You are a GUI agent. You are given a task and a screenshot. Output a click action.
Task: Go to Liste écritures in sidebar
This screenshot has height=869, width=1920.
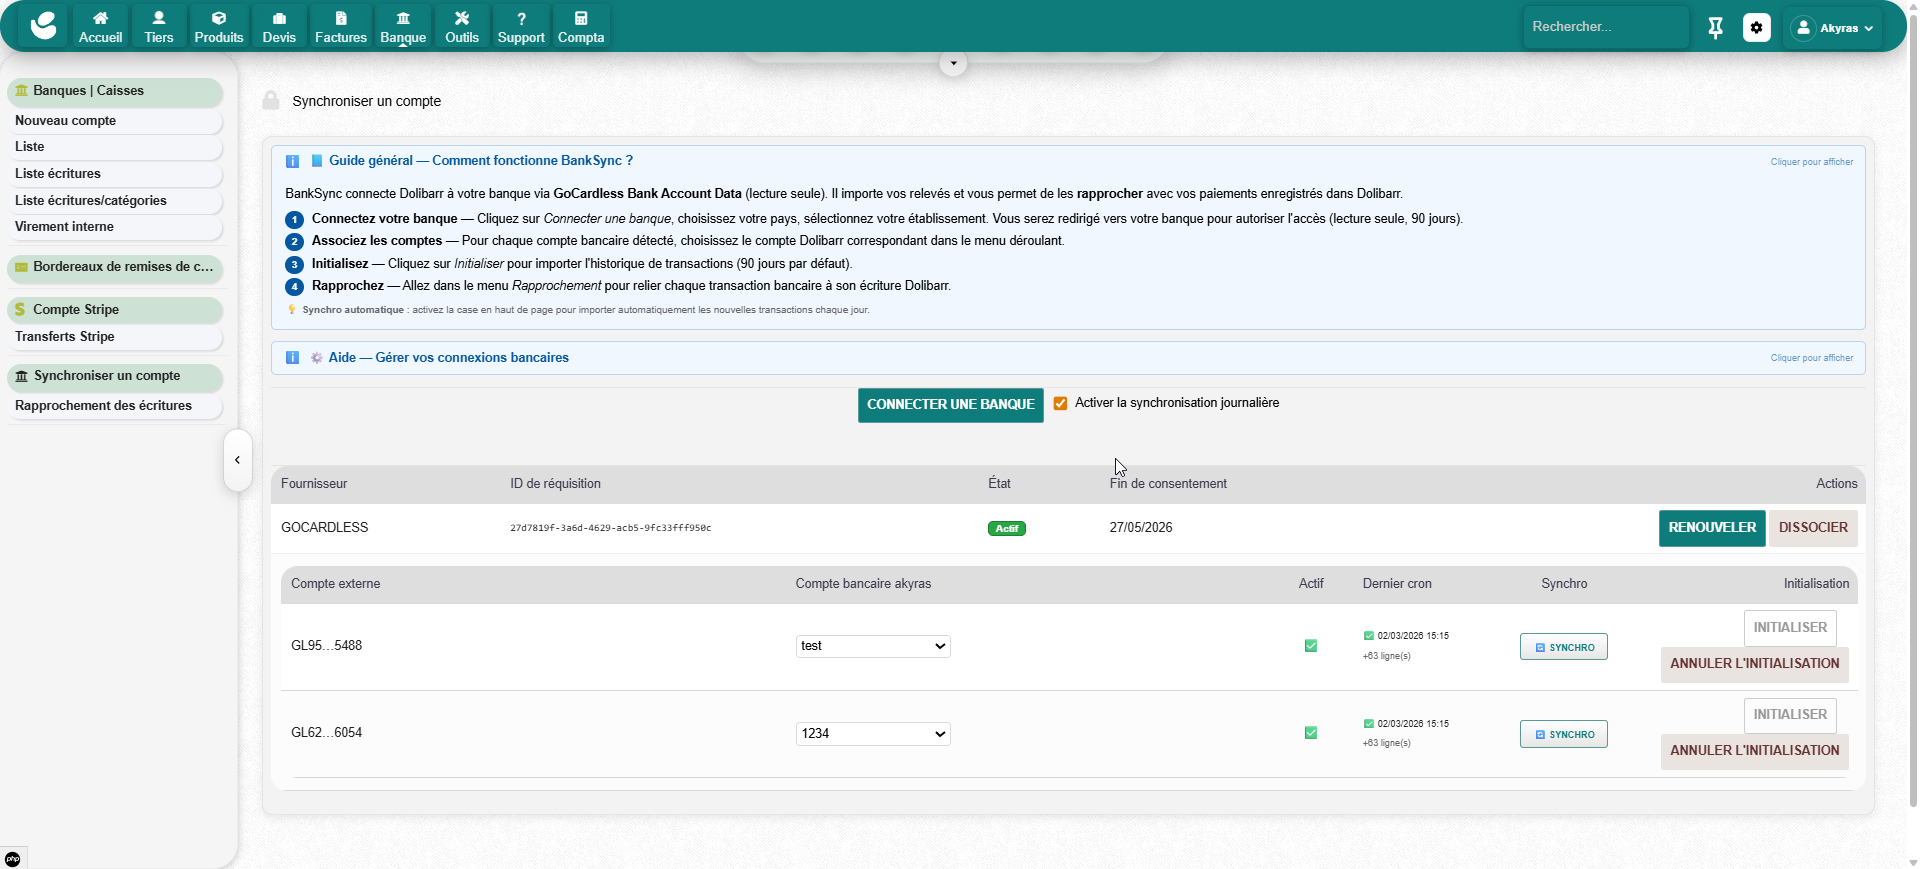58,174
